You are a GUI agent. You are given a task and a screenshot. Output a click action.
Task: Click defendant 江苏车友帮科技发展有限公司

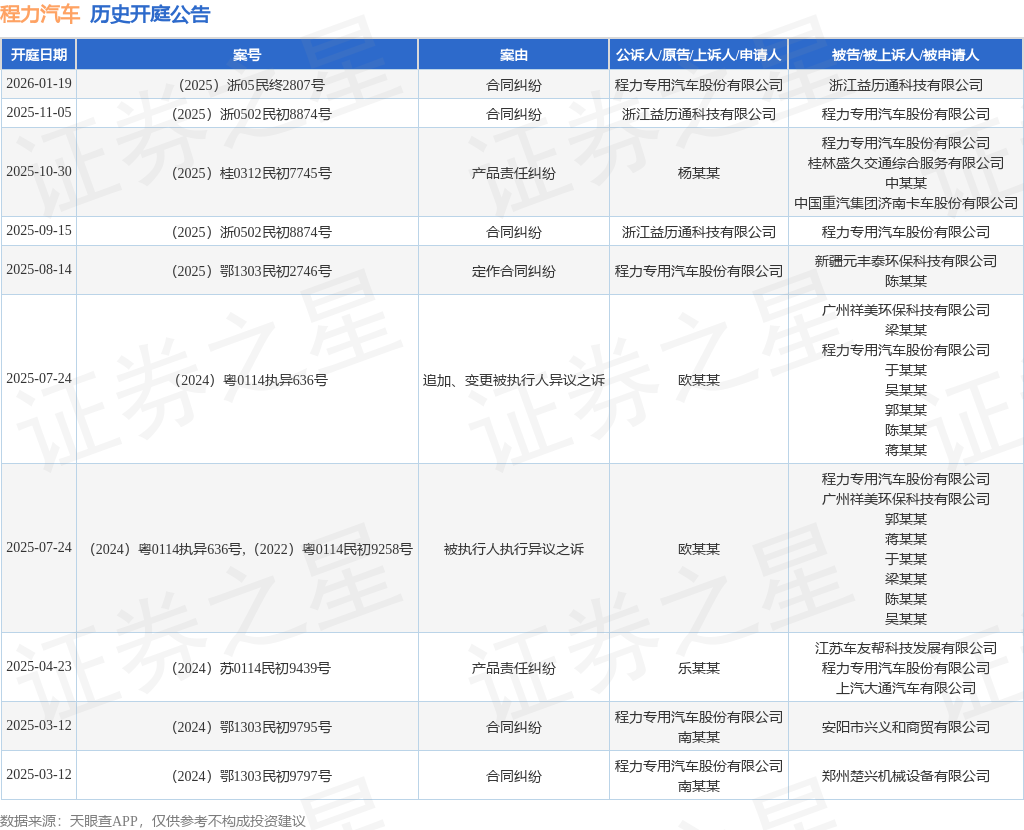click(x=906, y=648)
